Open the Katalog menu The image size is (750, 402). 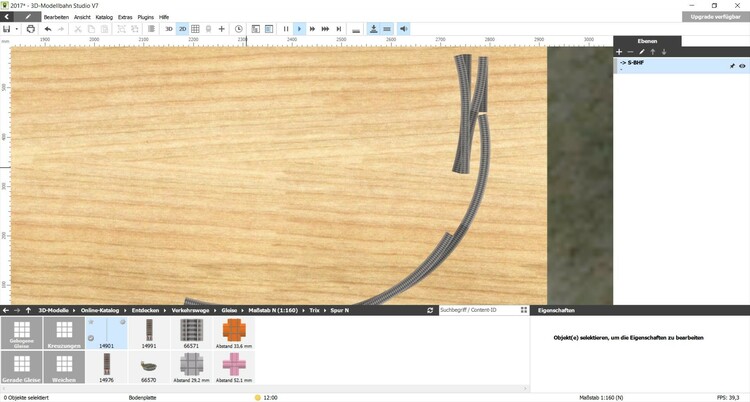[104, 17]
